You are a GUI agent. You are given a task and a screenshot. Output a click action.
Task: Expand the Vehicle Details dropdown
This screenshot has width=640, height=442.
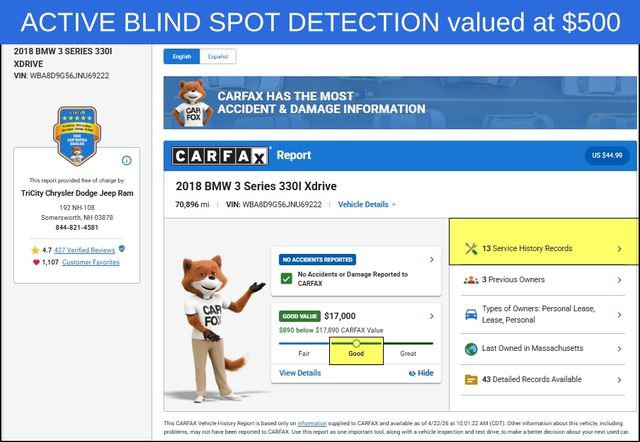366,204
